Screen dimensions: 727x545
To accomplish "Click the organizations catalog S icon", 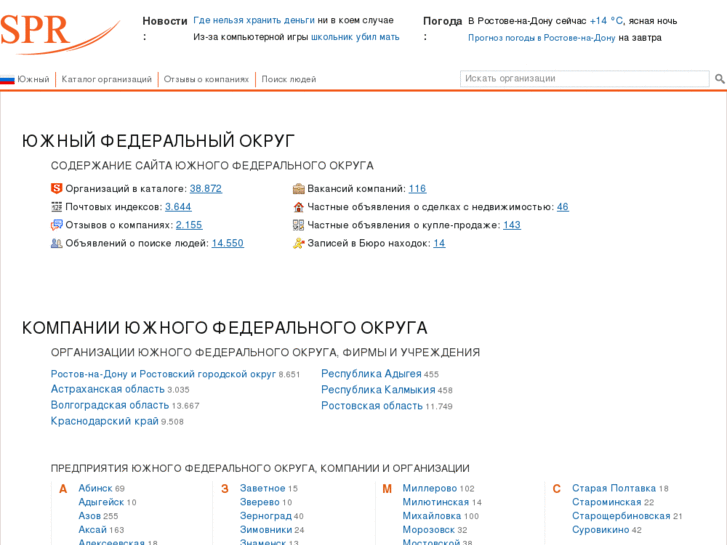I will coord(56,188).
